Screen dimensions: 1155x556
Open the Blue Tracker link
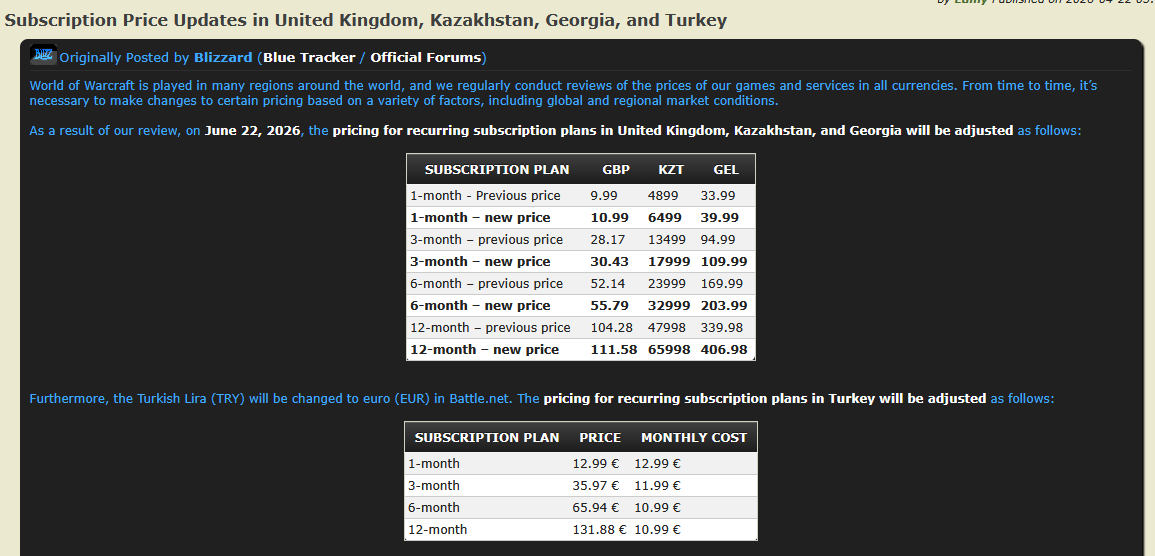pyautogui.click(x=309, y=57)
